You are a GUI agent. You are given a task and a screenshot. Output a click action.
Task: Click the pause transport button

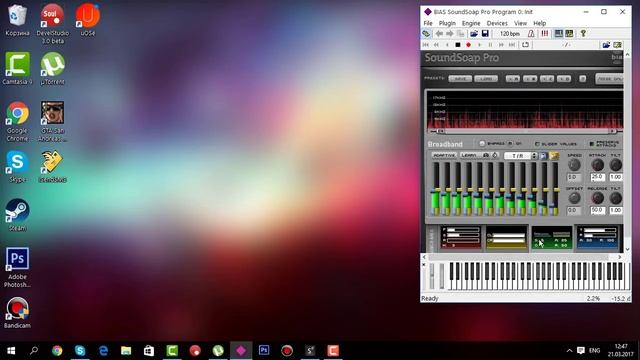(490, 44)
